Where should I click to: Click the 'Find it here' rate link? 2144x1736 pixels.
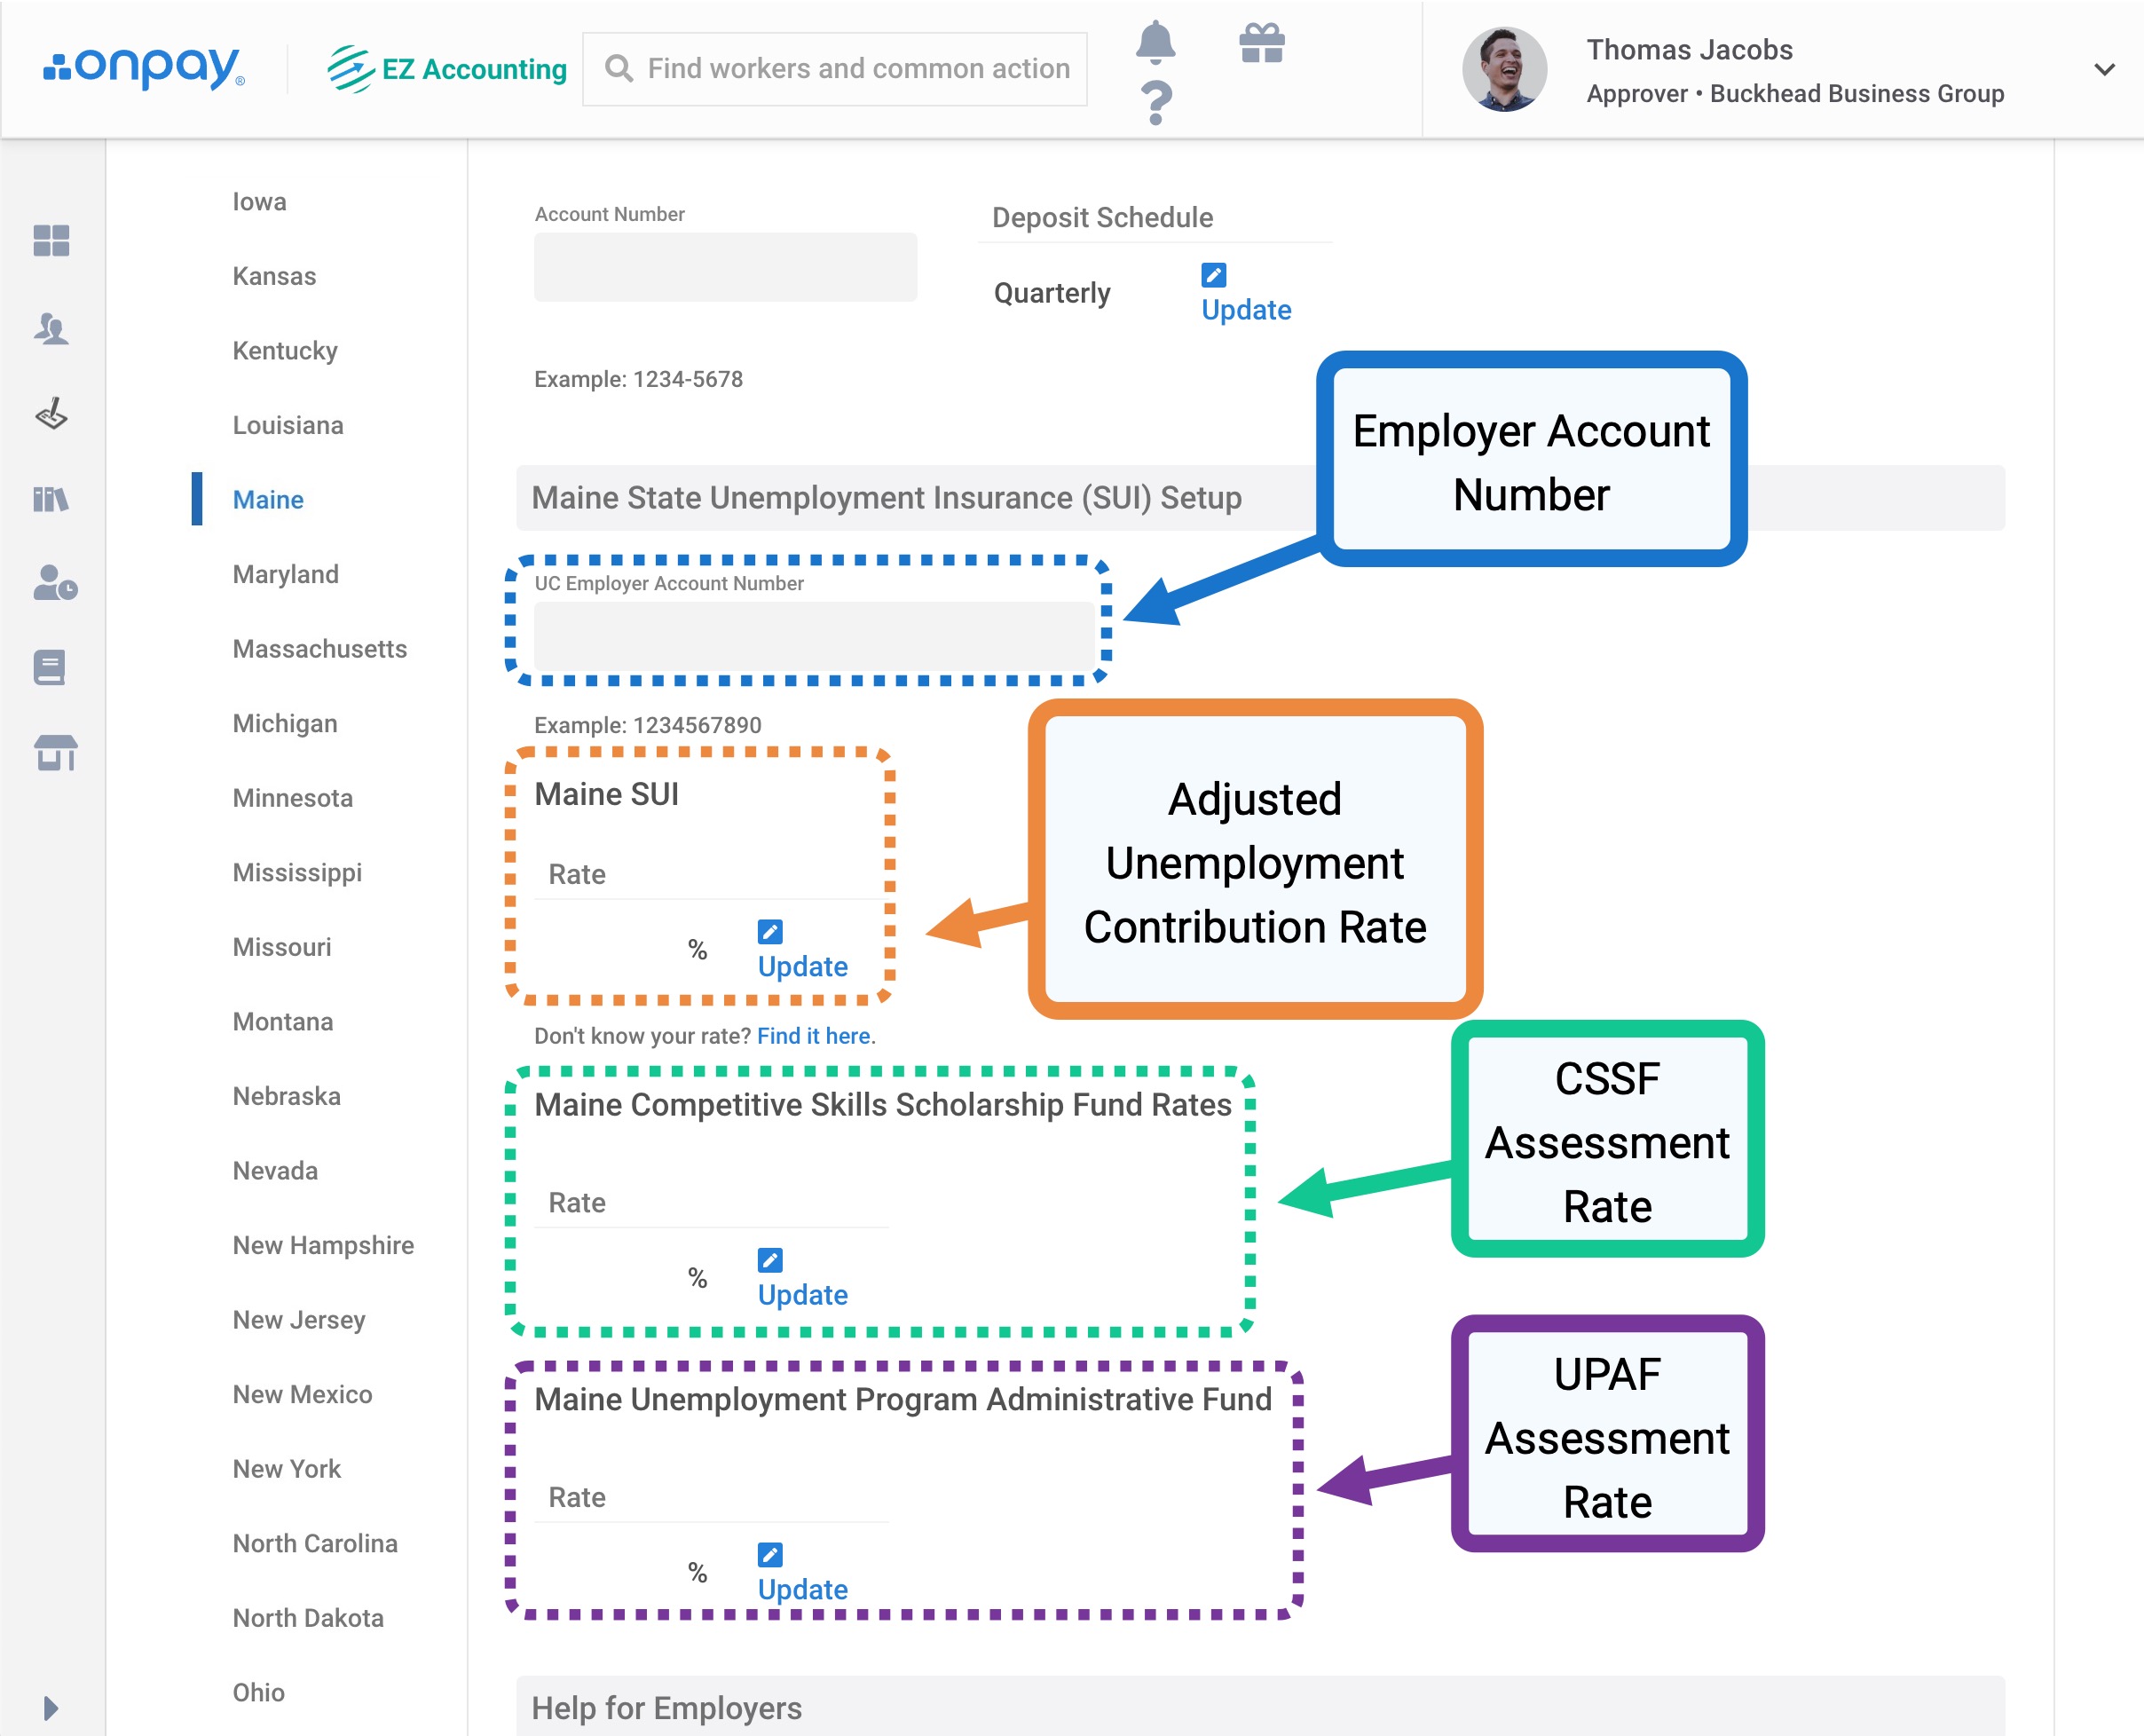pos(813,1036)
